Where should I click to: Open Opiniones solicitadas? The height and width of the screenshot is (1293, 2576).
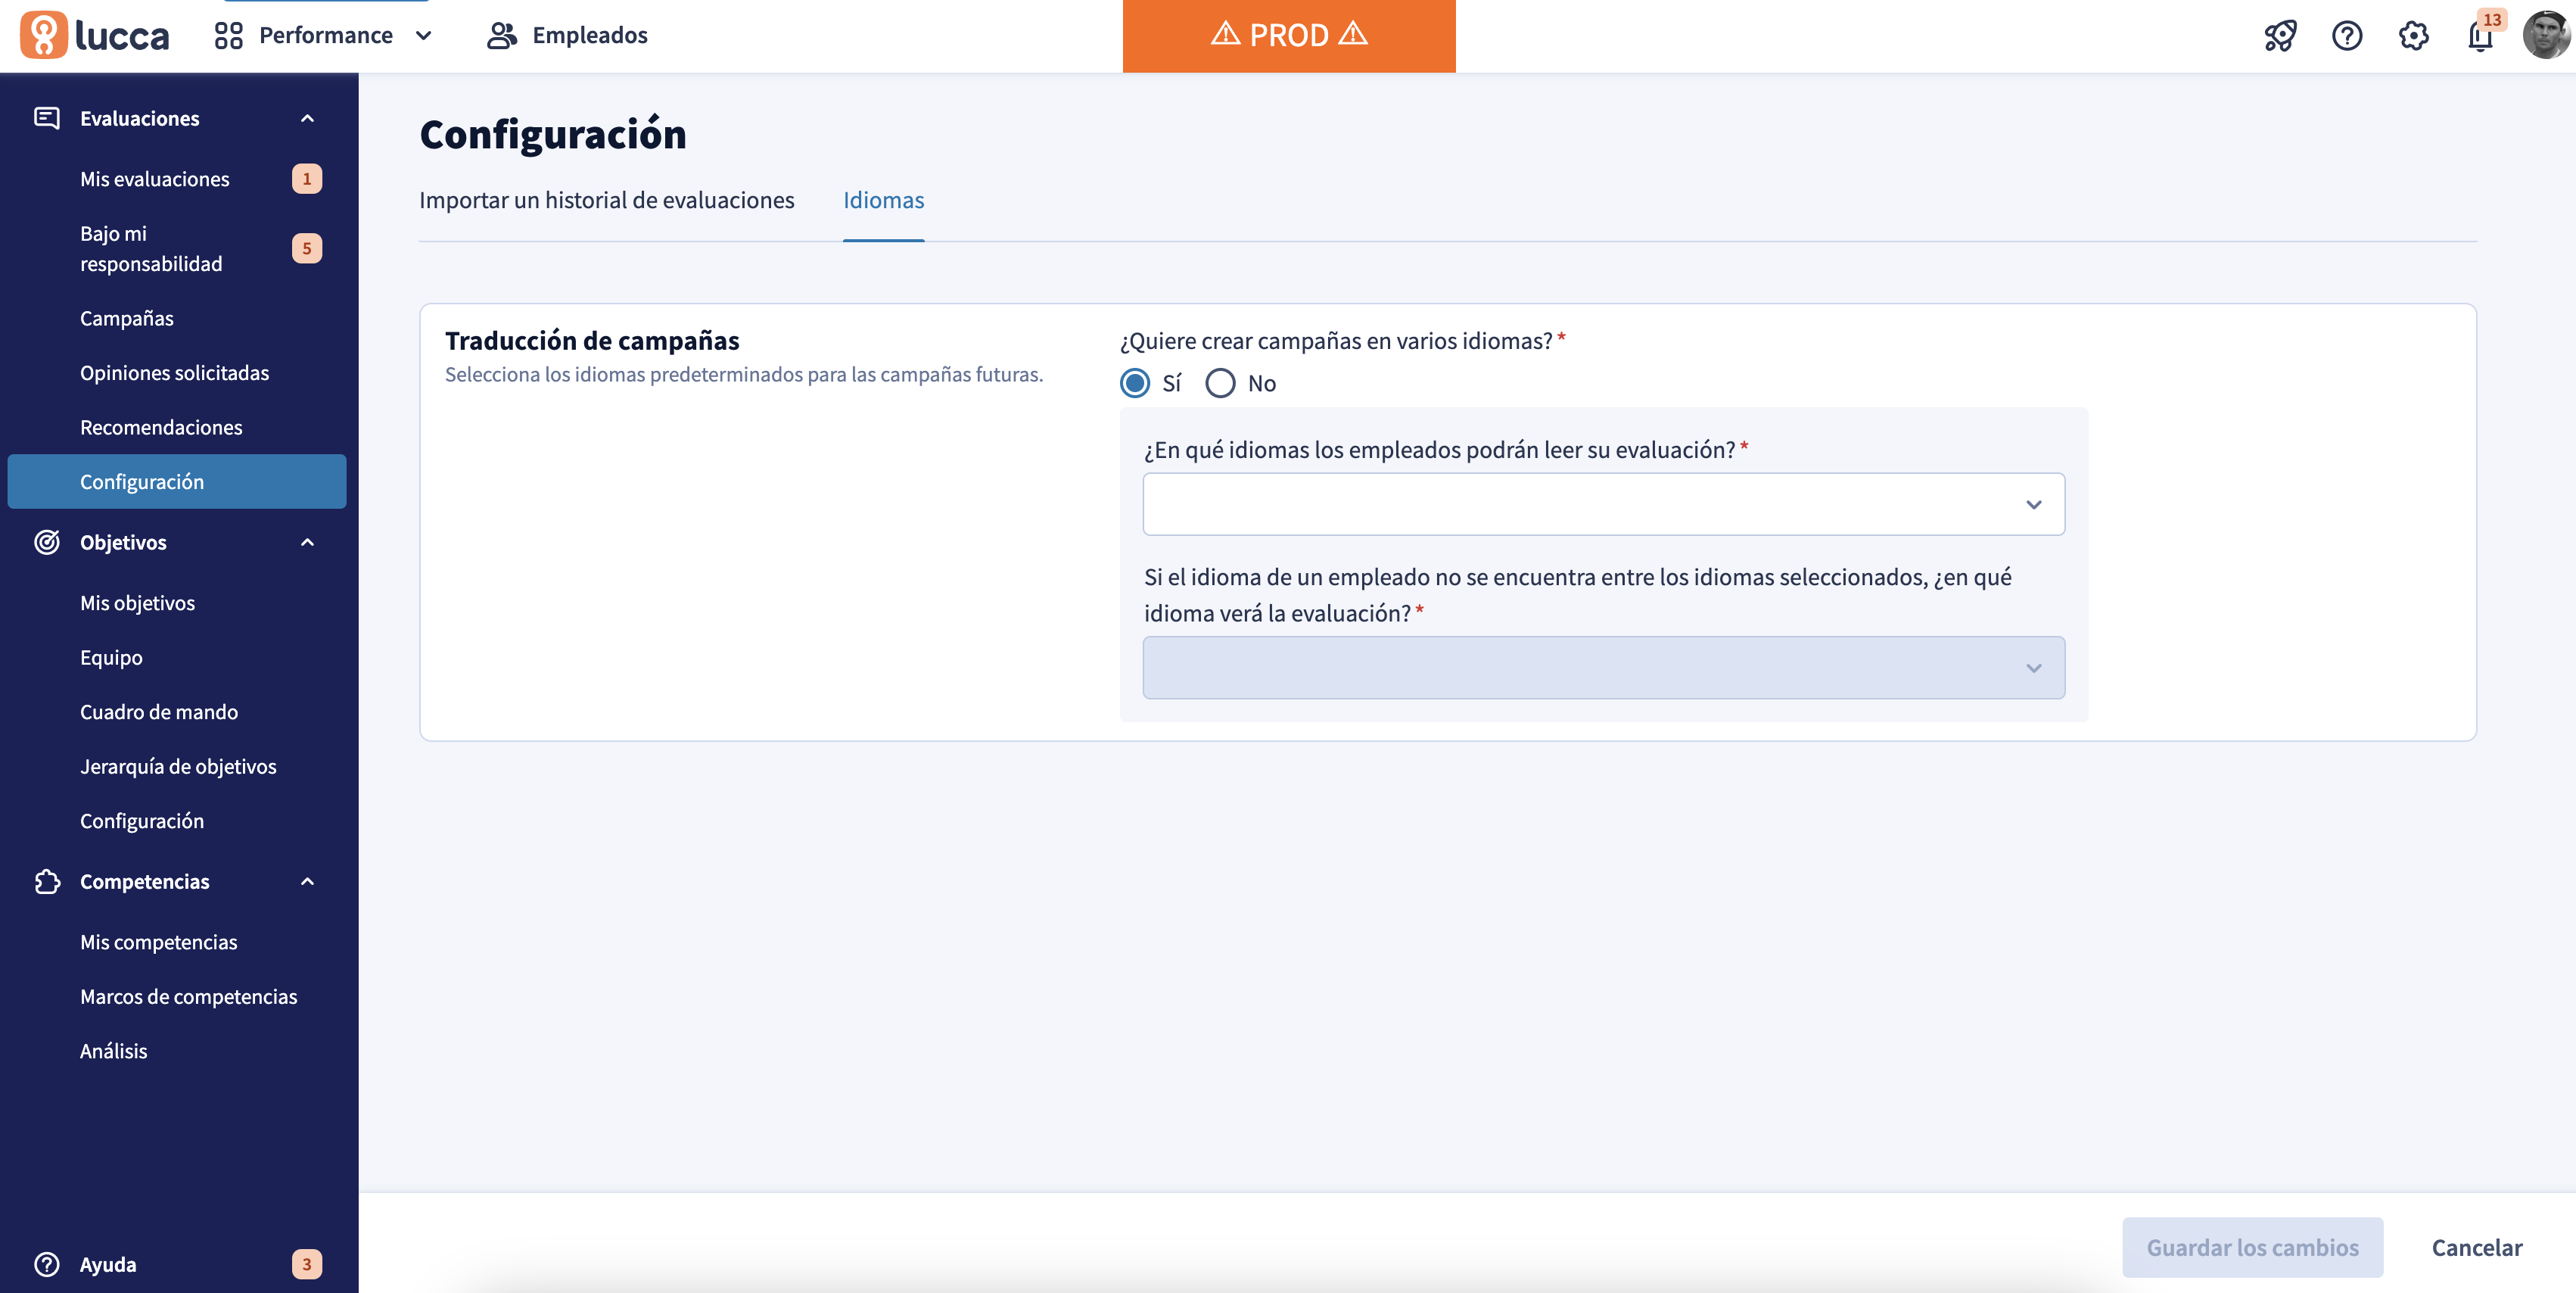point(177,373)
